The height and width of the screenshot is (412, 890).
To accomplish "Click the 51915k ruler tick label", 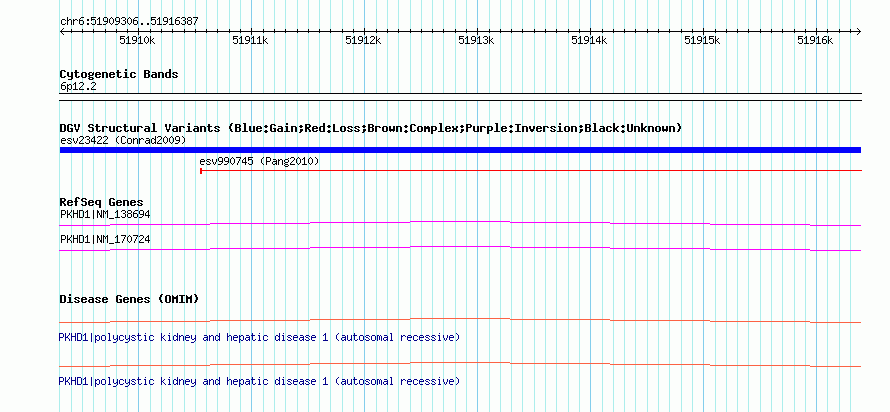I will [702, 40].
